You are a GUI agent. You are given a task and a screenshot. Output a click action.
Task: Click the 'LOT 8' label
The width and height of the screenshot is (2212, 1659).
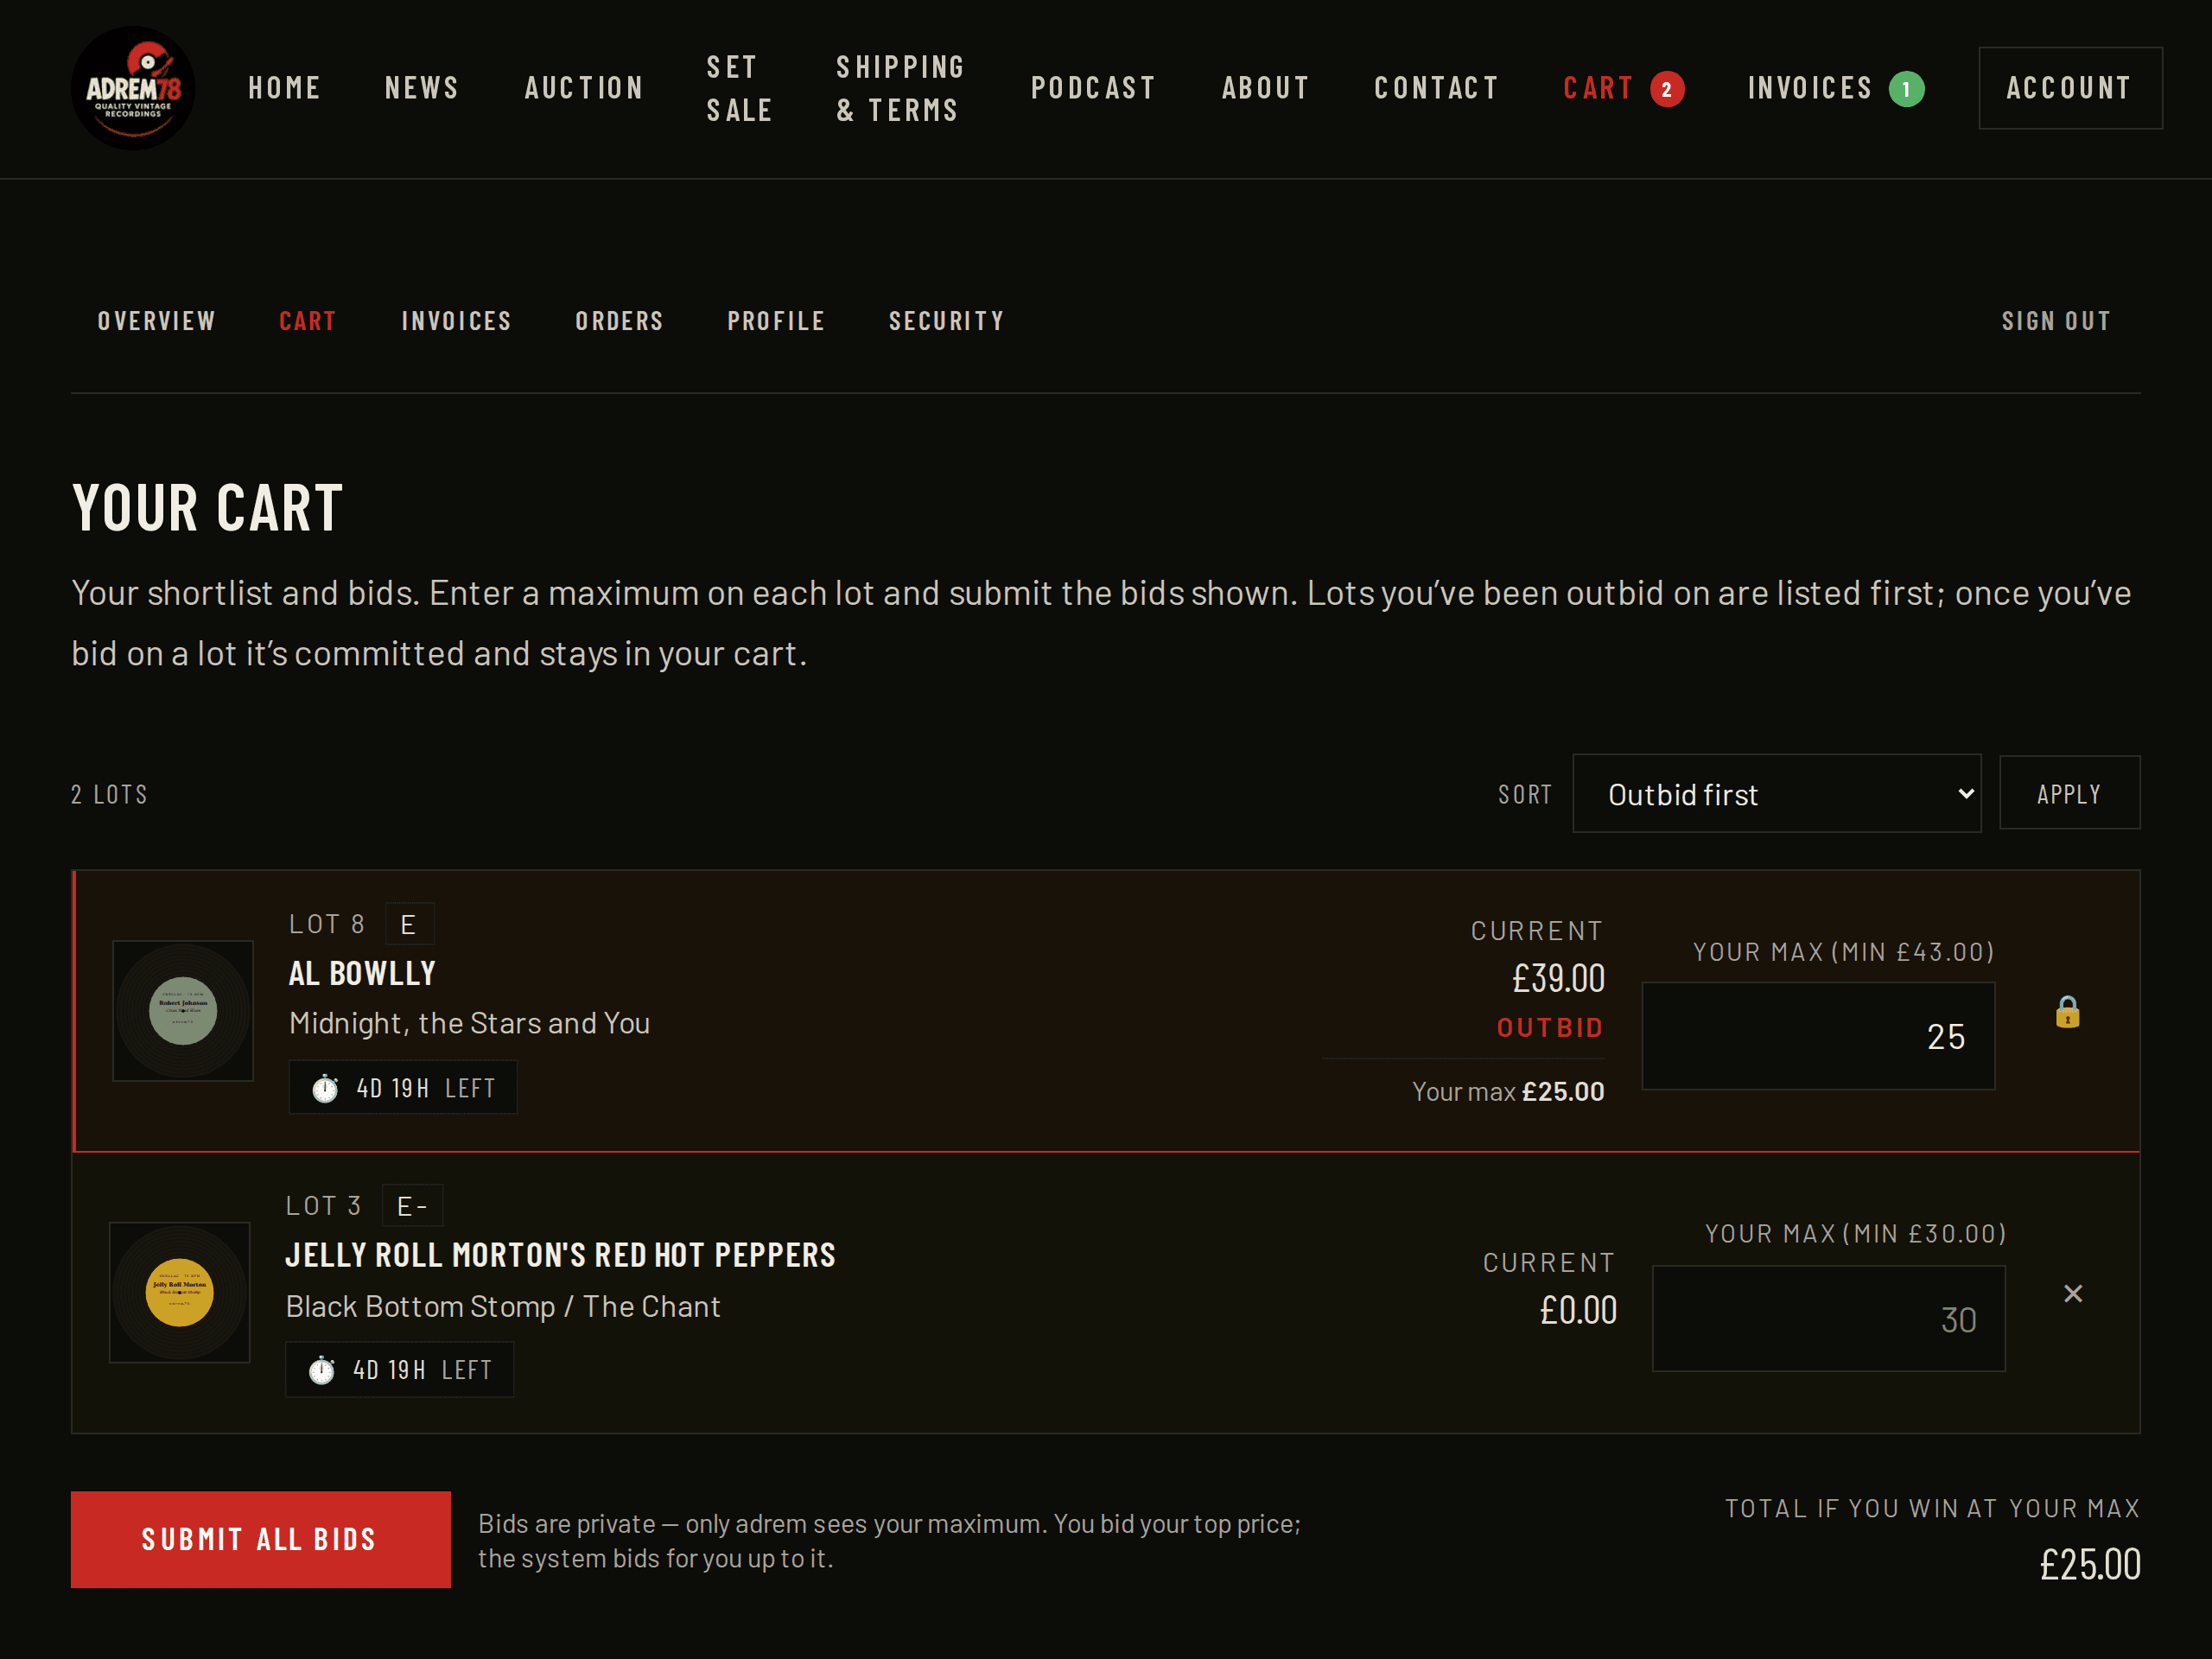(327, 924)
